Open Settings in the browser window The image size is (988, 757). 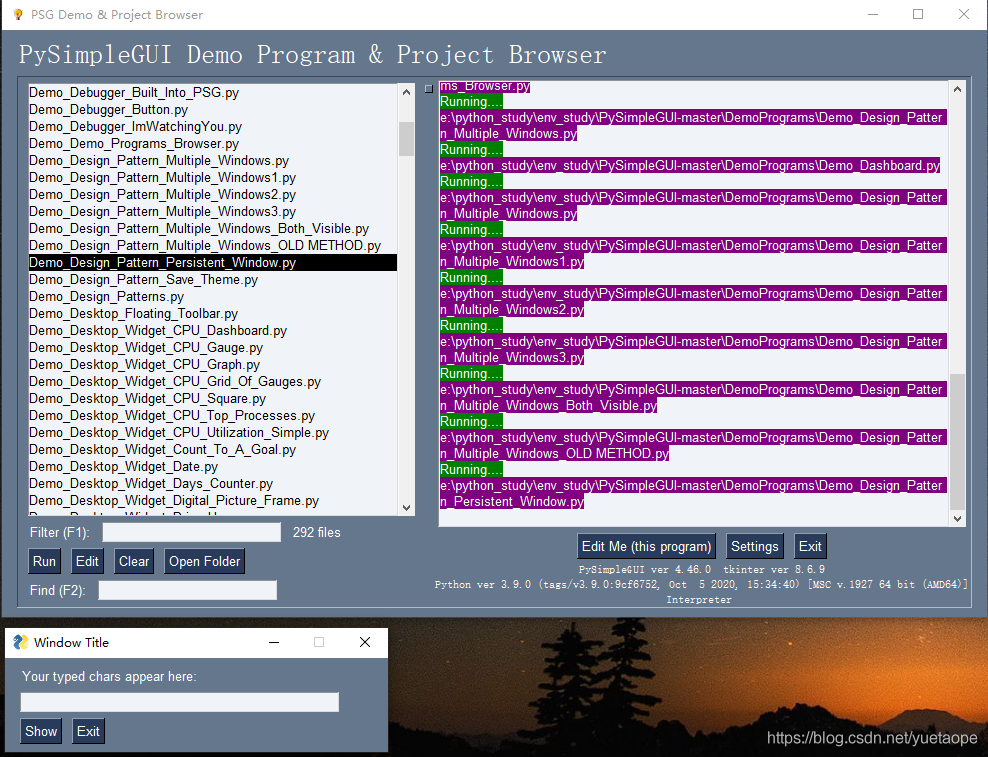tap(755, 546)
